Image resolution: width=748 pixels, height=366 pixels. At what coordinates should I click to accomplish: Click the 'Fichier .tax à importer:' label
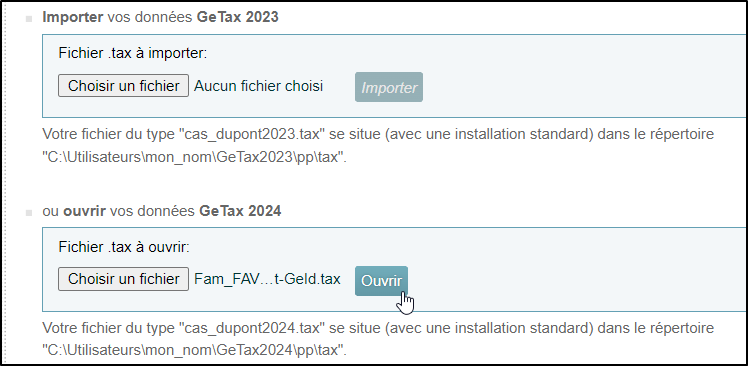point(133,53)
